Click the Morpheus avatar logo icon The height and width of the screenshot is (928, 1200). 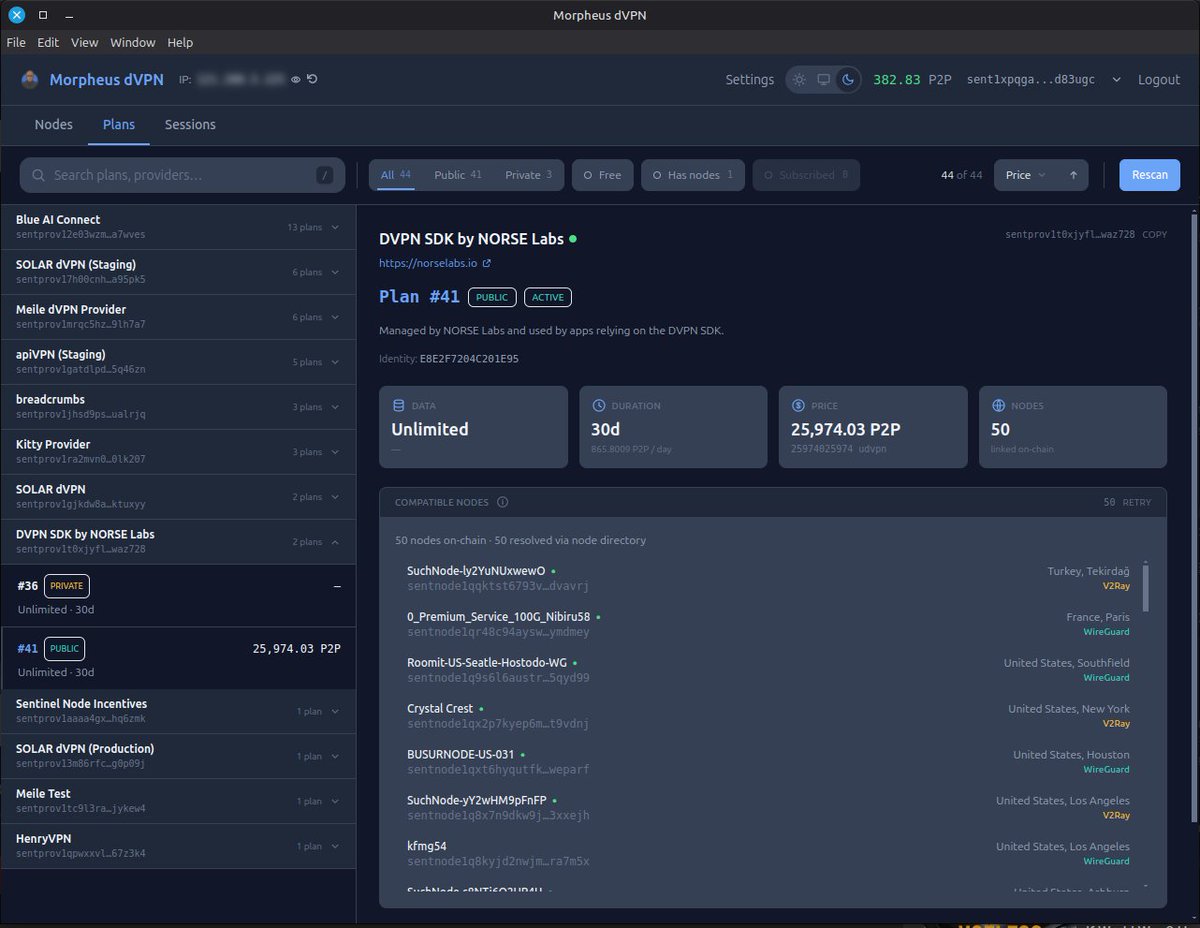click(30, 80)
